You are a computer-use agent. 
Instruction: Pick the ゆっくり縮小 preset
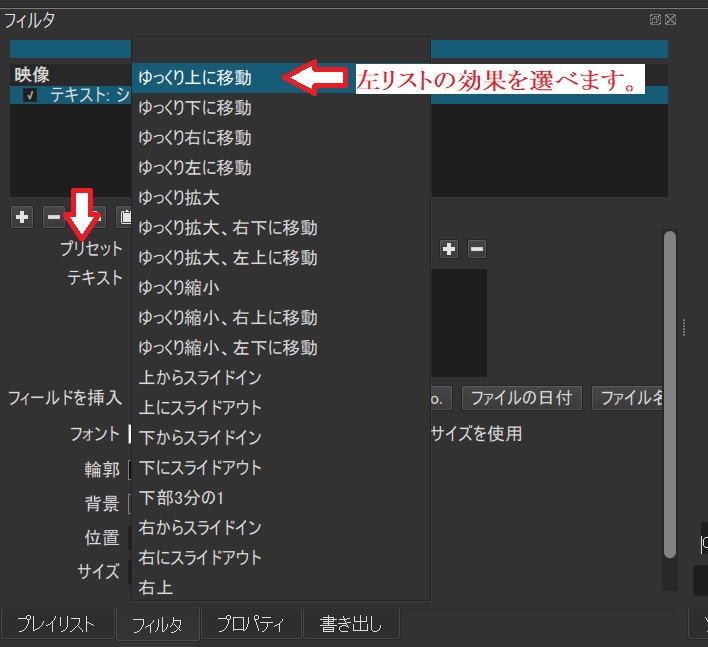pos(281,288)
